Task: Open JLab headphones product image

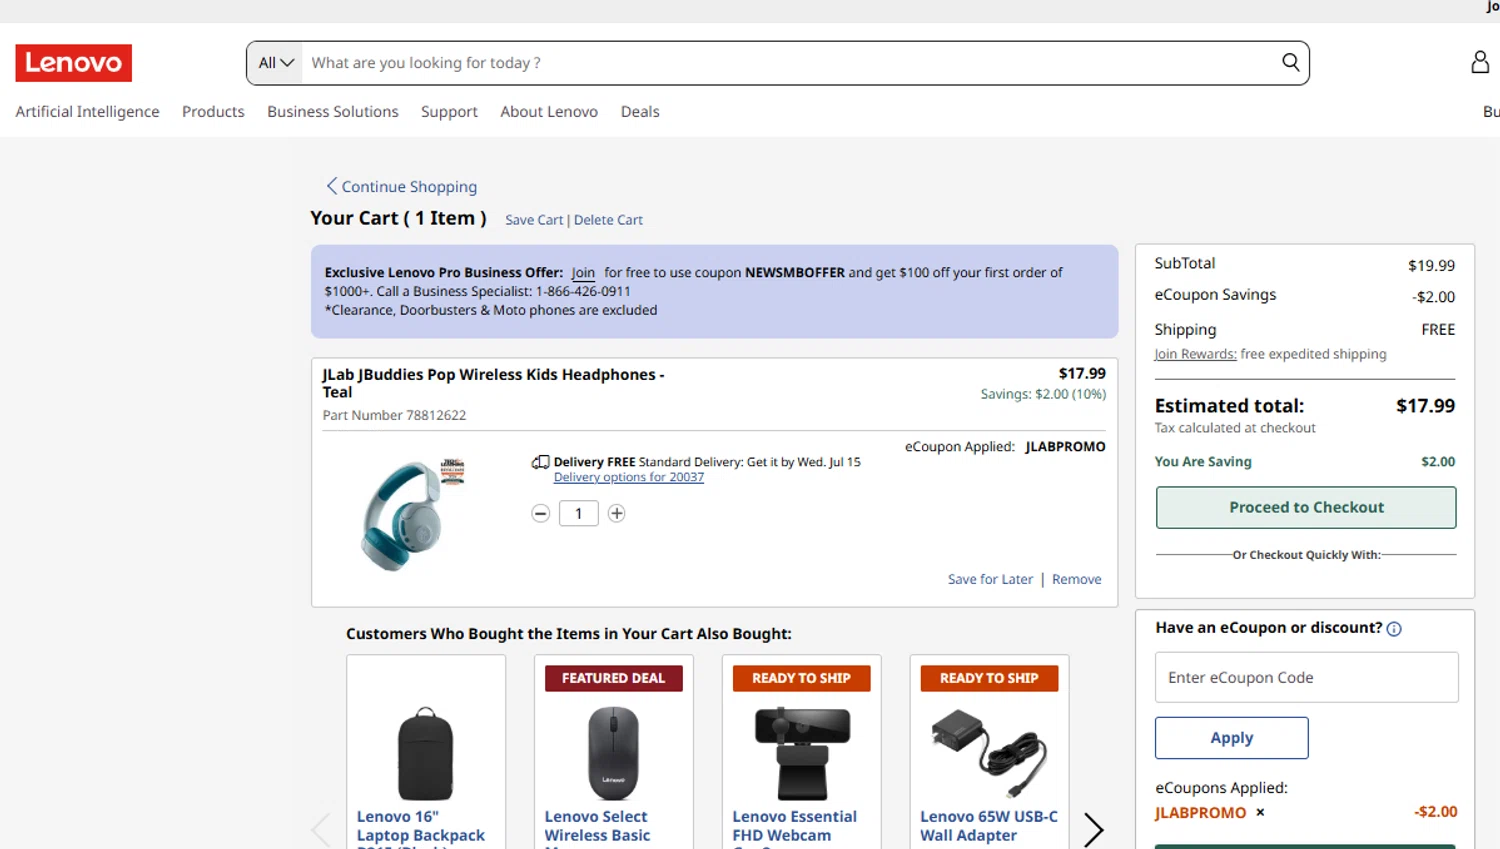Action: pos(410,513)
